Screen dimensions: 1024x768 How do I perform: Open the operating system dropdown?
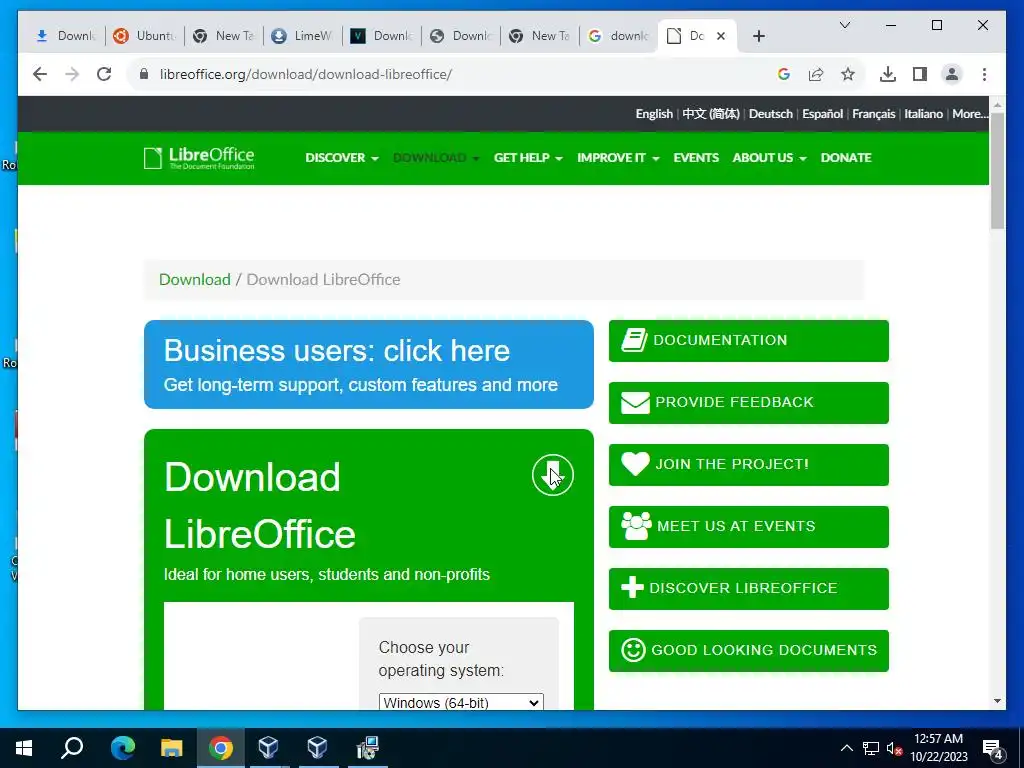pos(460,703)
